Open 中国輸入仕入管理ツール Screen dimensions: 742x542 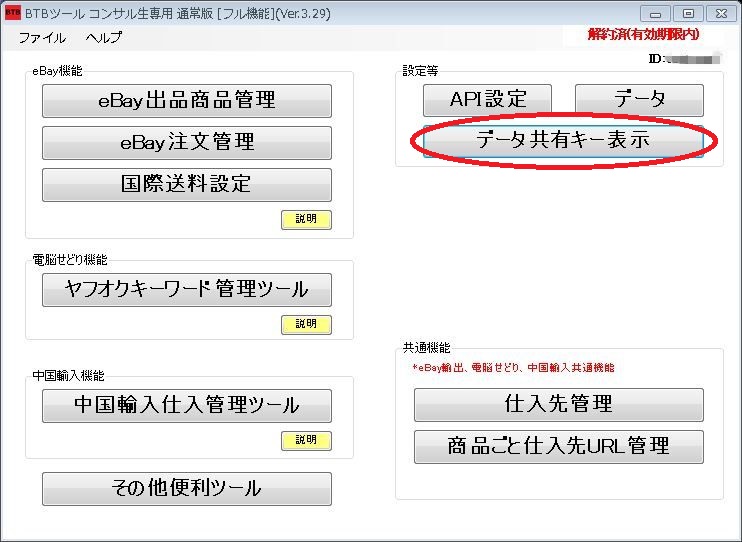point(187,406)
